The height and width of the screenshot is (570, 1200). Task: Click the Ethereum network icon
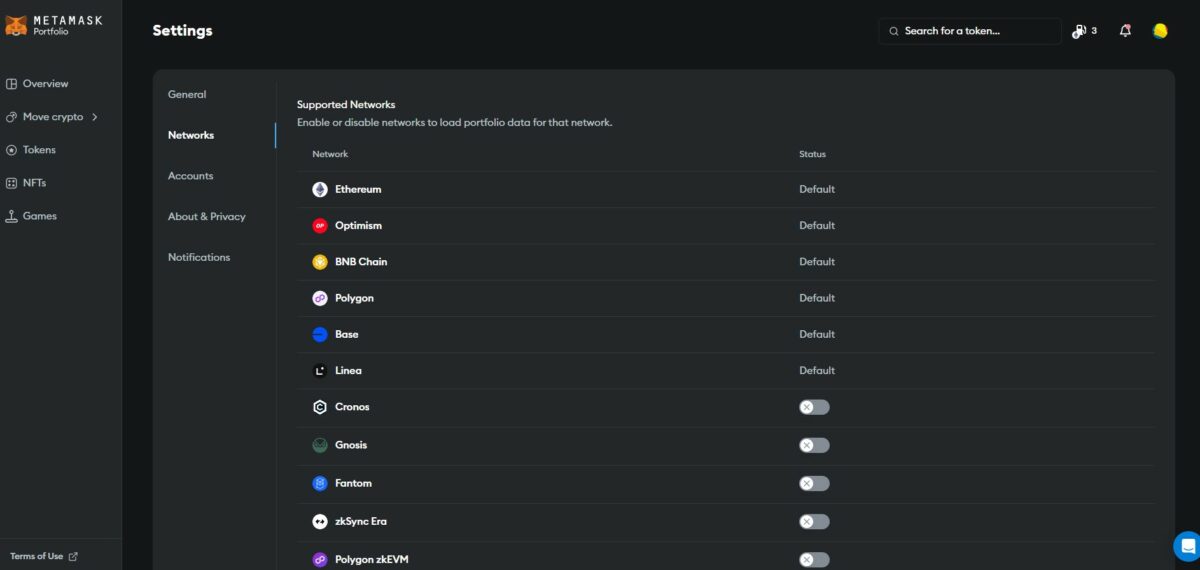pos(320,189)
